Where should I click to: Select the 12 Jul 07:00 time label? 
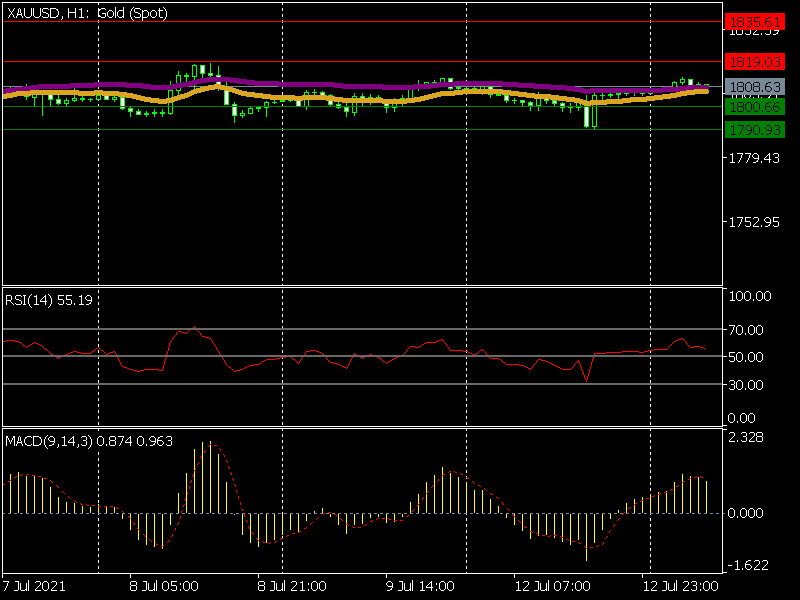tap(551, 585)
